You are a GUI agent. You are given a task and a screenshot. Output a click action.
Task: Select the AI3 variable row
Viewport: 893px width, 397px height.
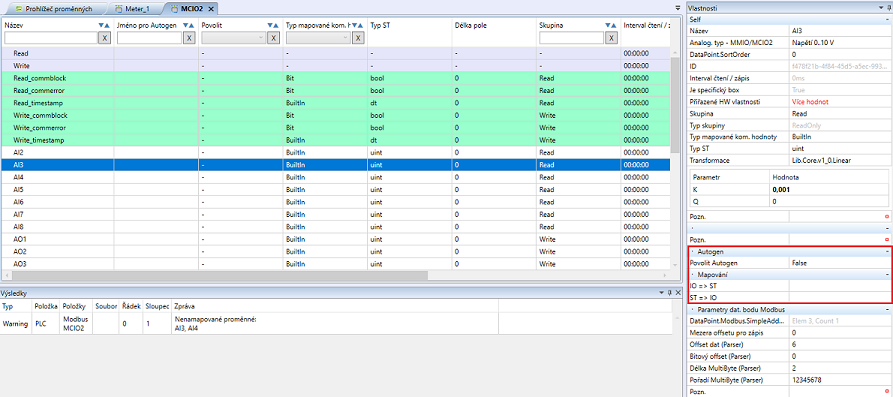336,165
